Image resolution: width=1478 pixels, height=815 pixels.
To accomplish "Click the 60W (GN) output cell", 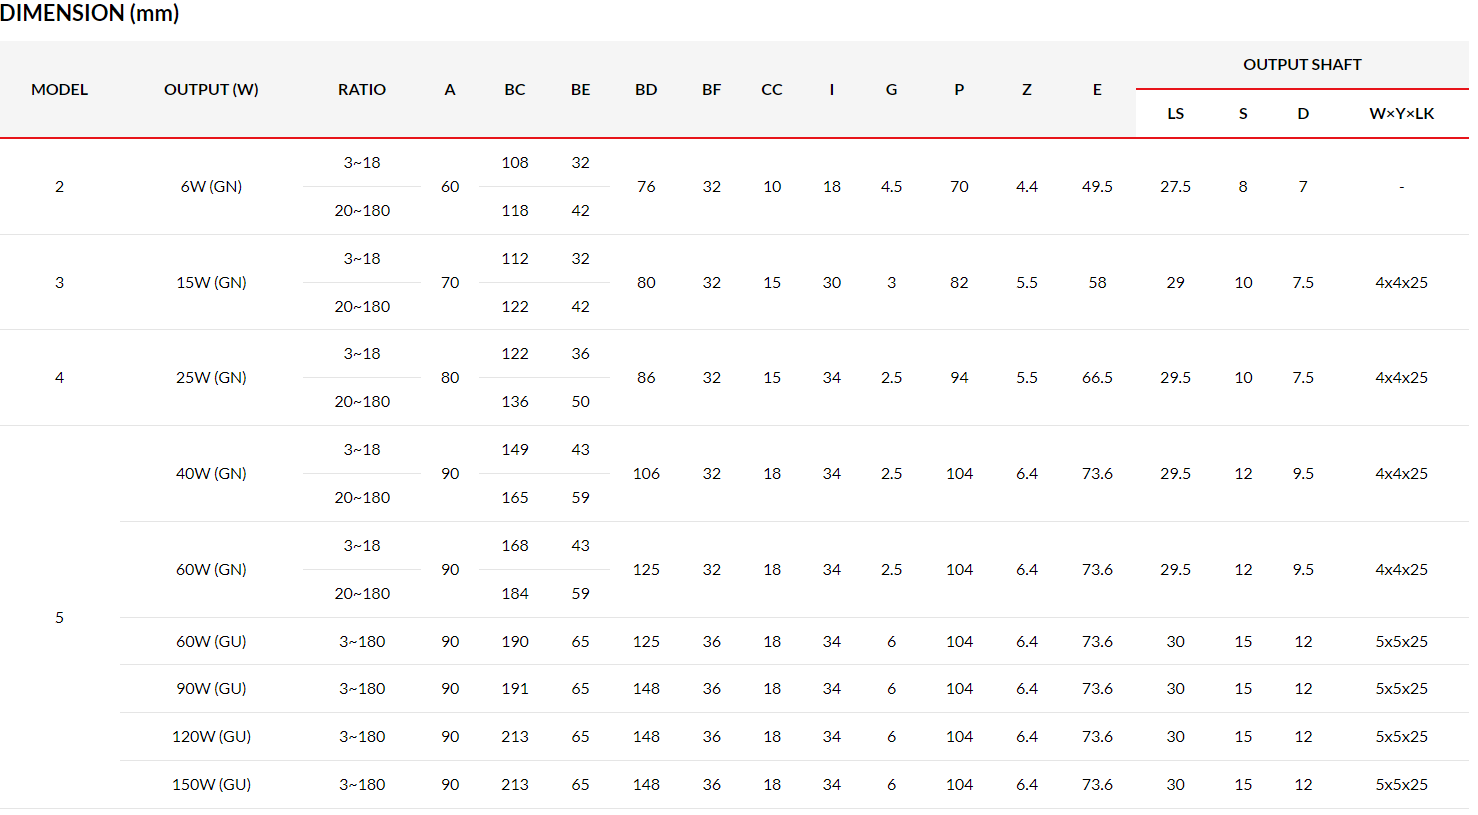I will click(211, 569).
